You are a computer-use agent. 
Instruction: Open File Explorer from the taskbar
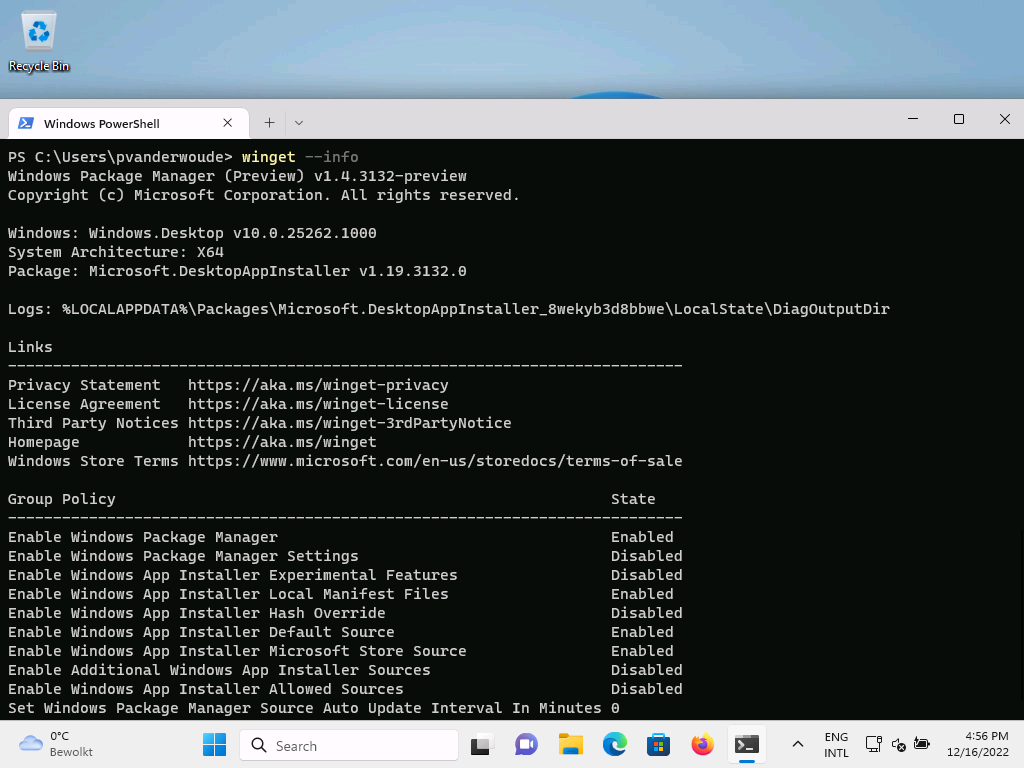(570, 744)
